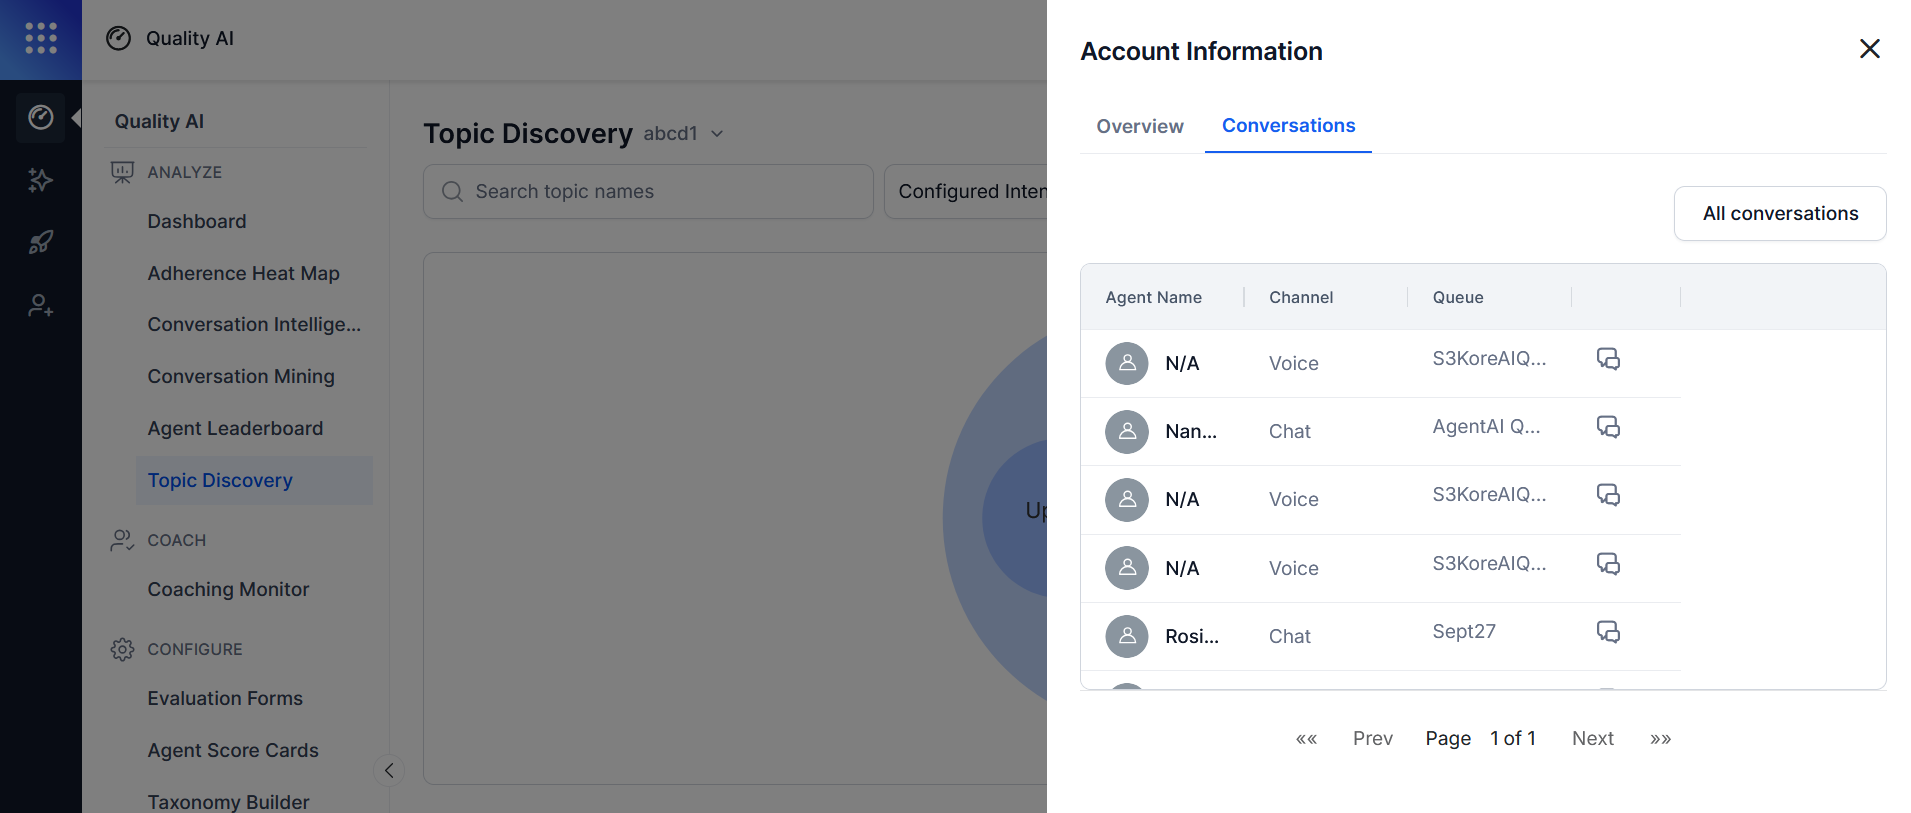
Task: Open the conversation icon in the Rosi... row
Action: (1608, 632)
